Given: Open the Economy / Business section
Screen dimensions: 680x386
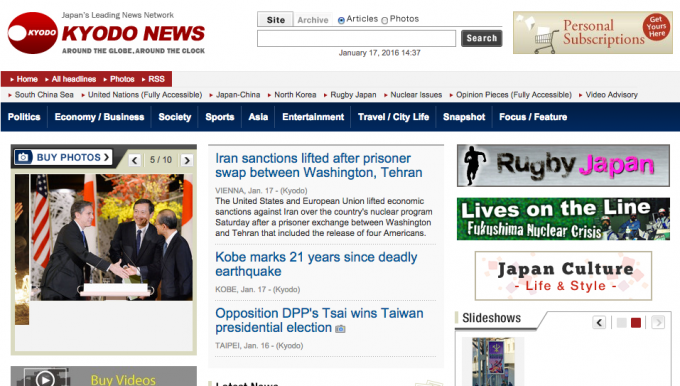Looking at the screenshot, I should pyautogui.click(x=99, y=117).
